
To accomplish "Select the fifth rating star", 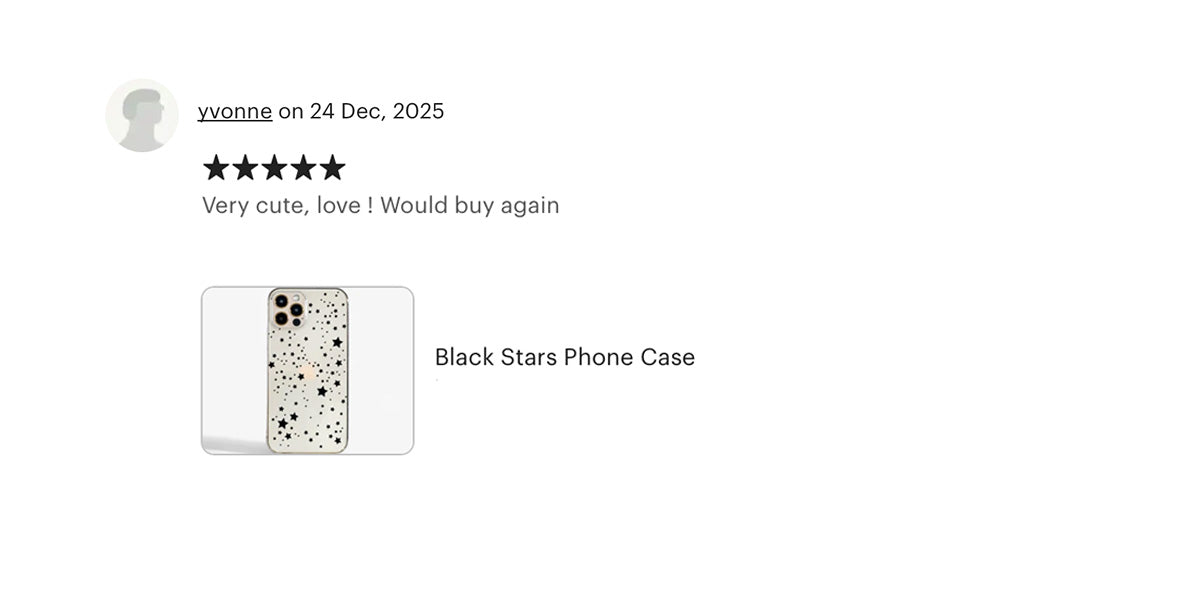I will [x=332, y=168].
